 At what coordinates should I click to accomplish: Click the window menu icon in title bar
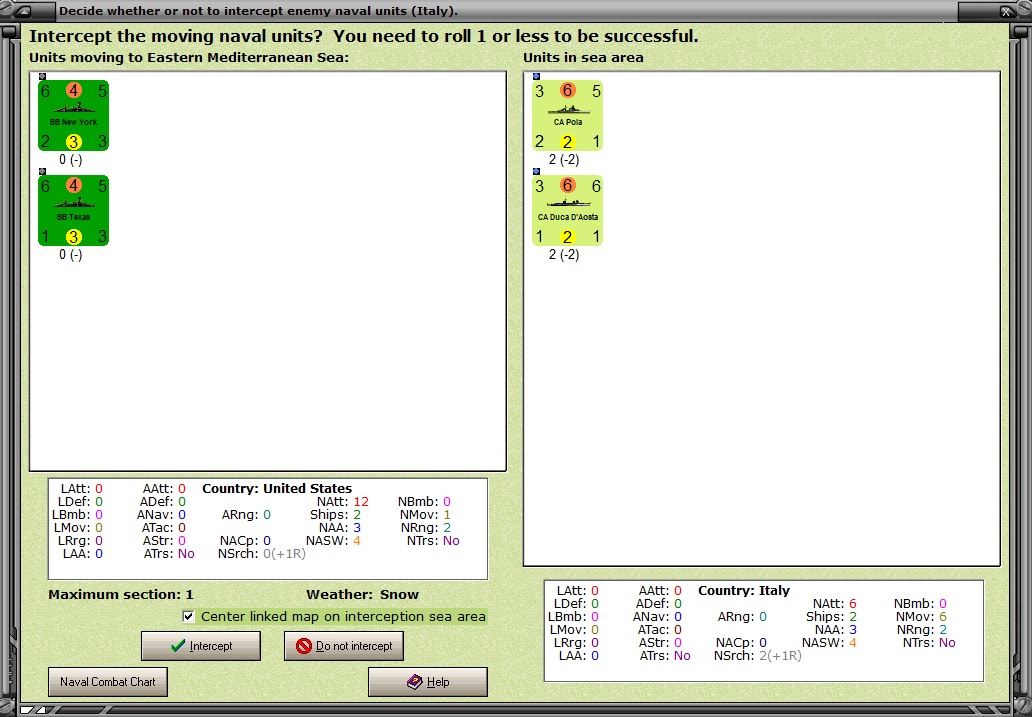[x=22, y=11]
